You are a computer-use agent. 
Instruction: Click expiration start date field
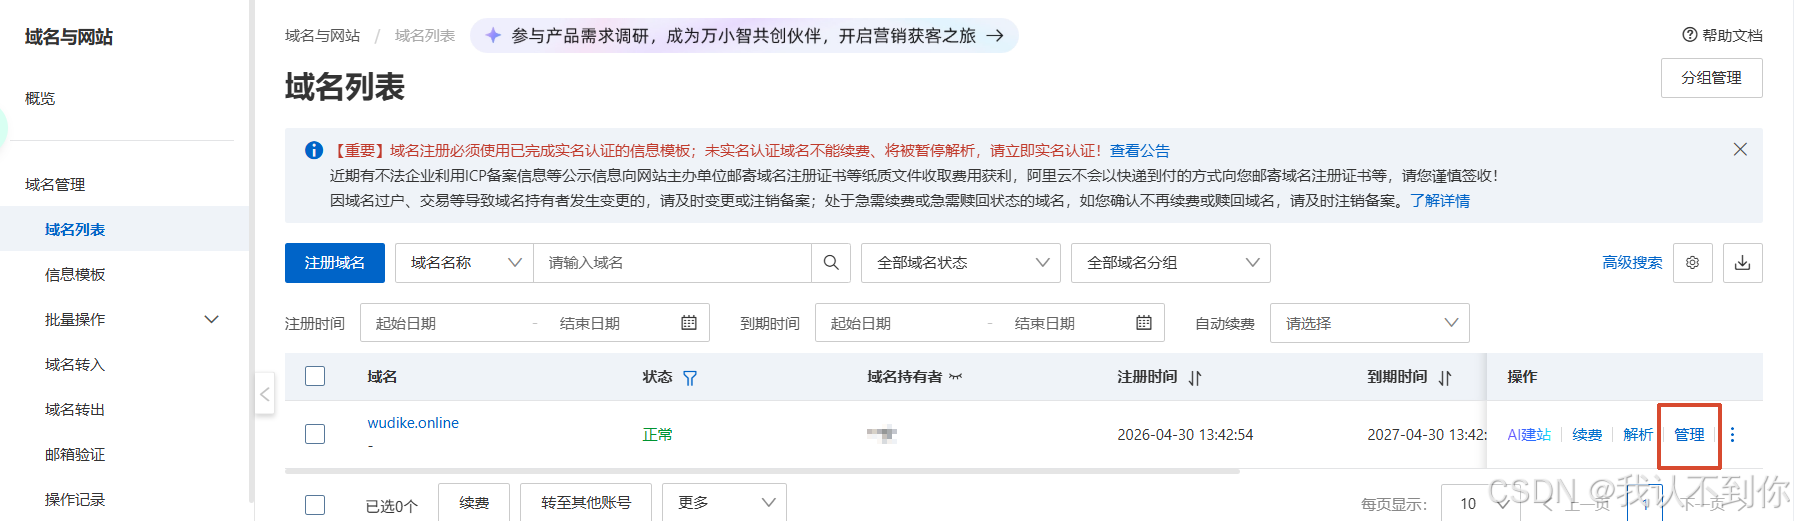900,323
